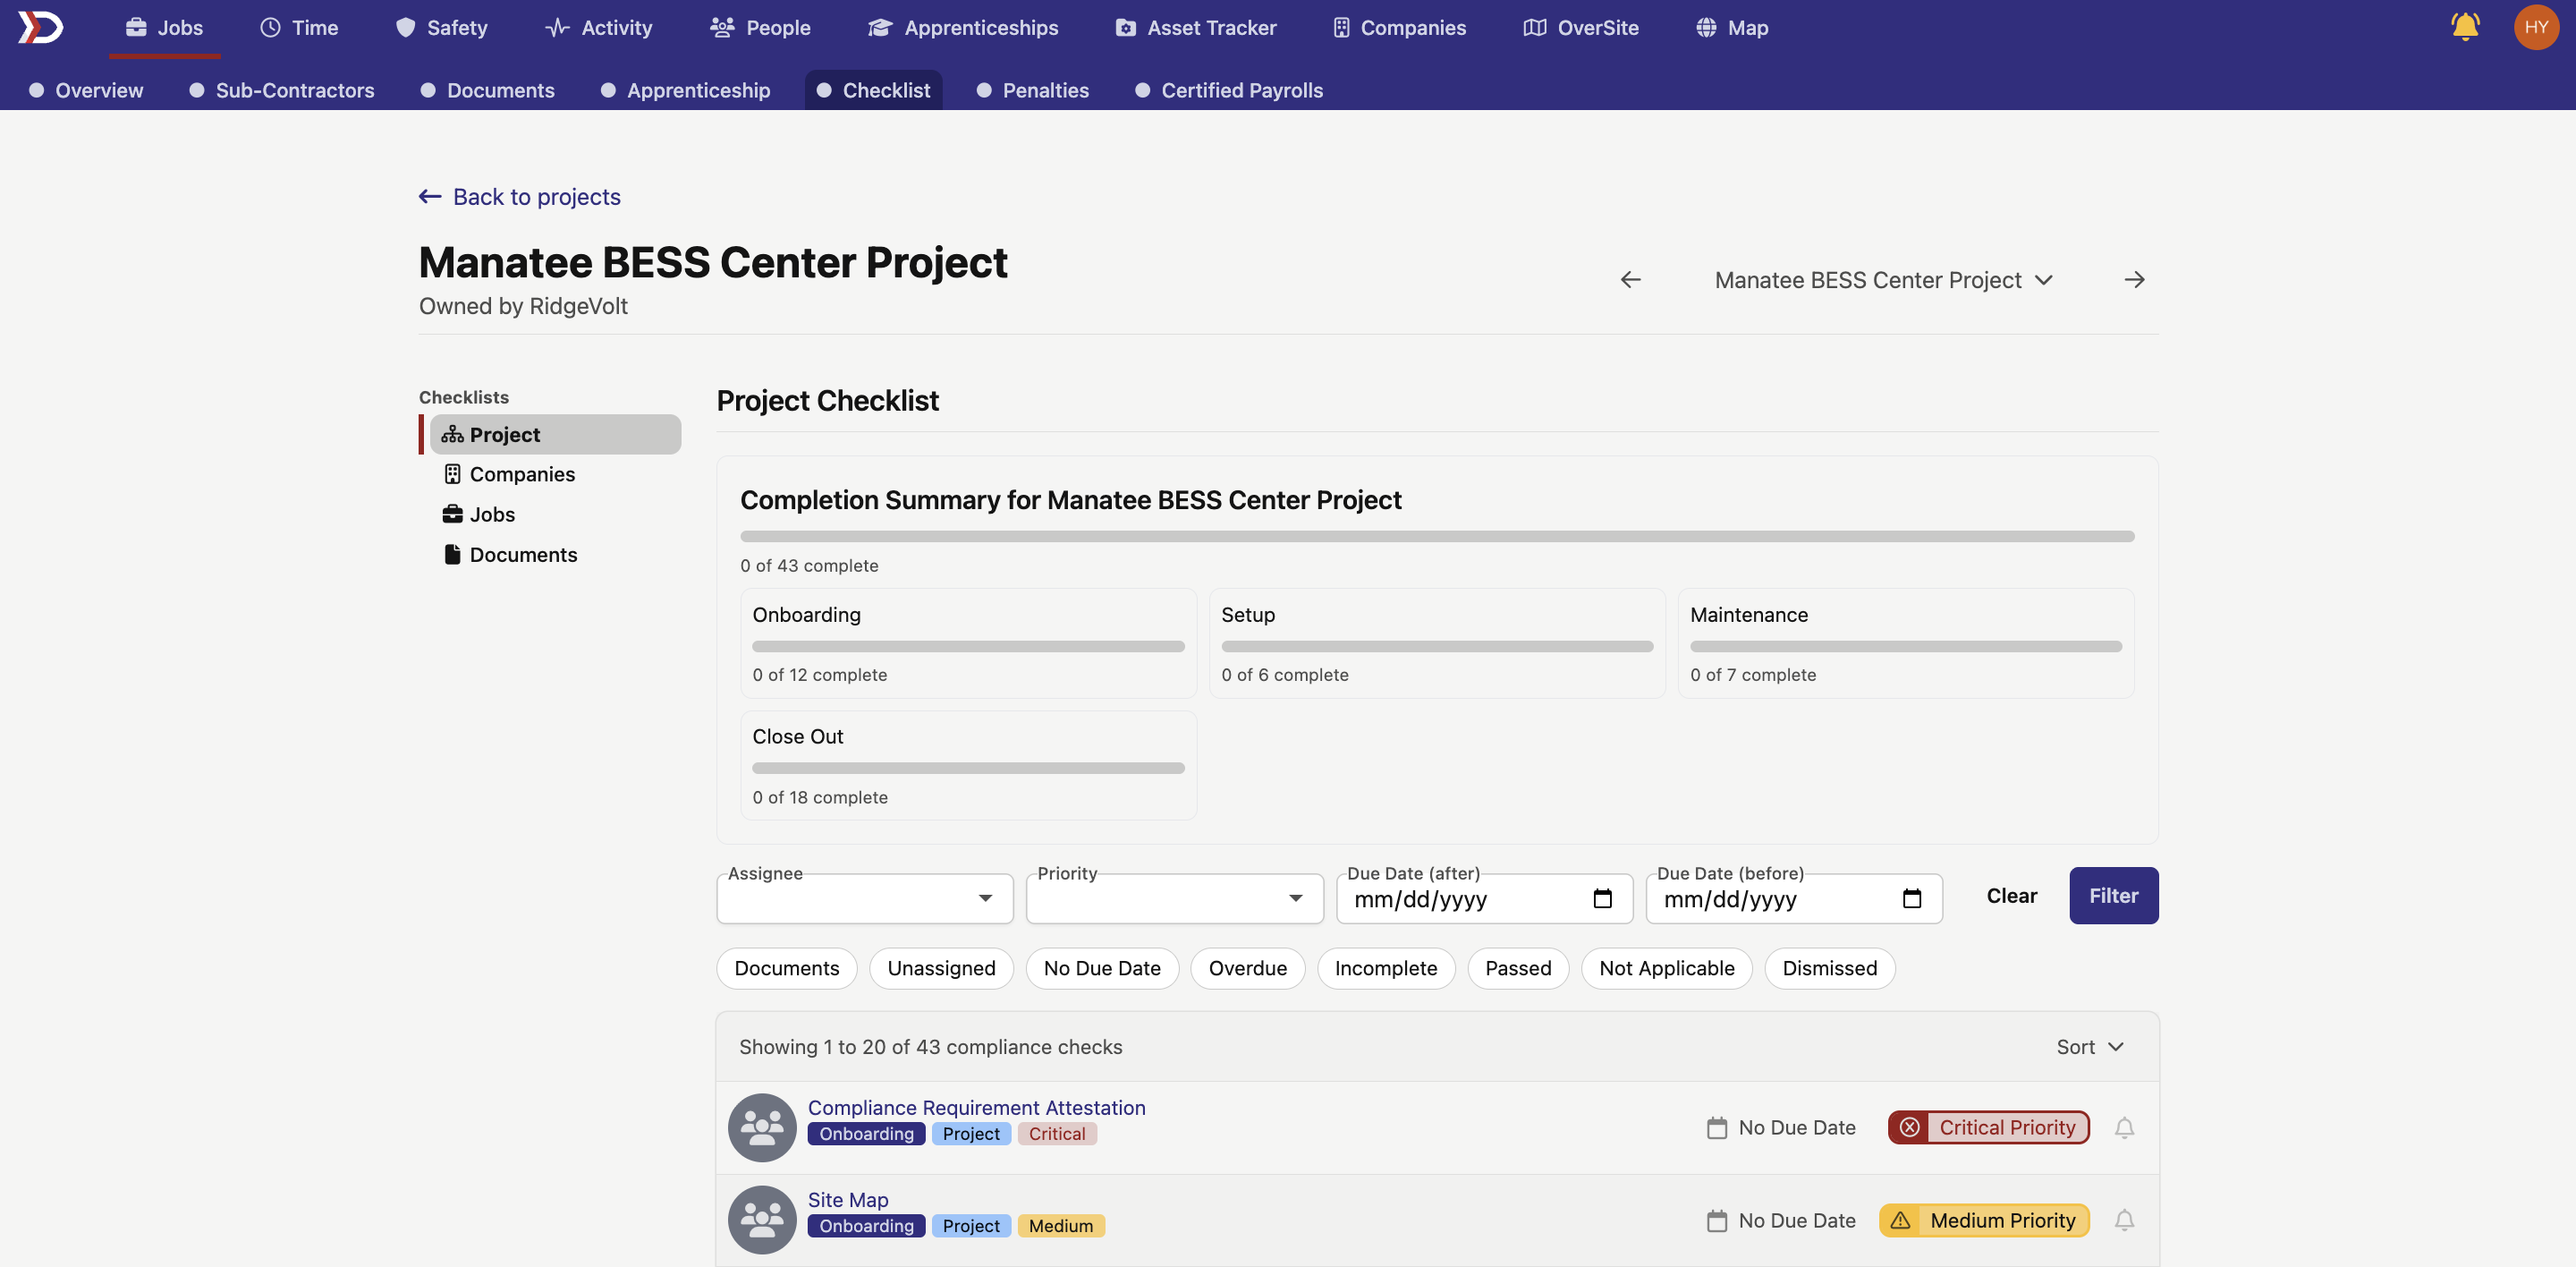
Task: Select Companies in the Checklists sidebar
Action: (x=521, y=475)
